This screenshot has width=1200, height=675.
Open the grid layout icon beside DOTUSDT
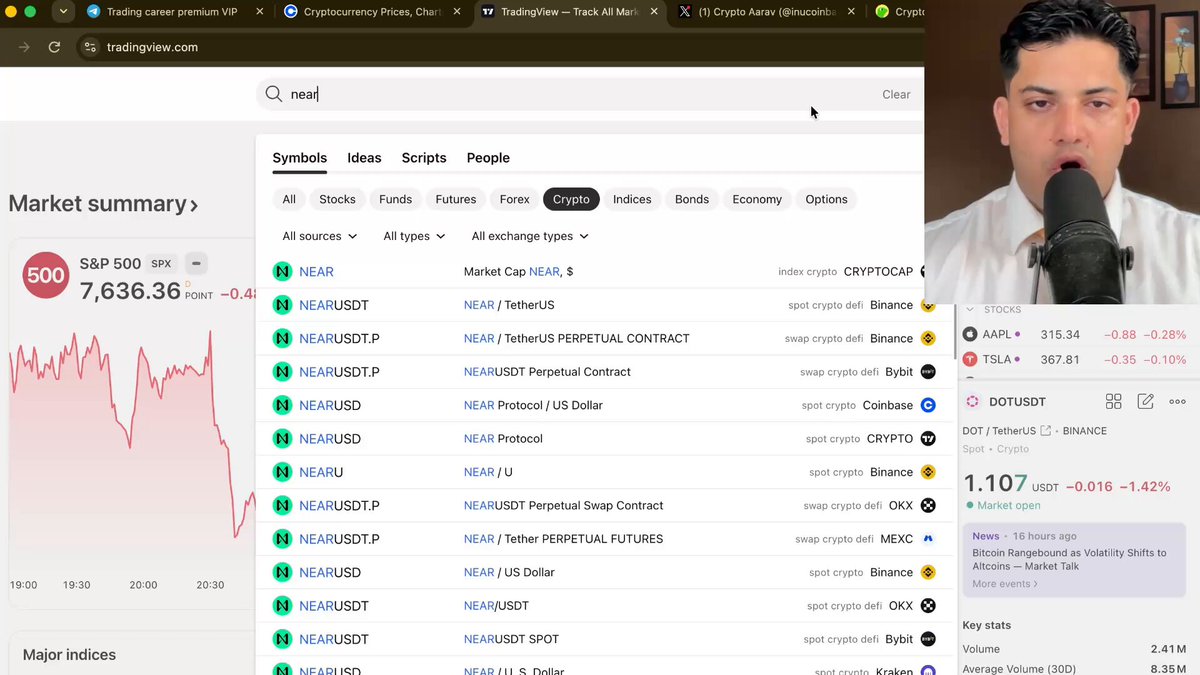1113,401
